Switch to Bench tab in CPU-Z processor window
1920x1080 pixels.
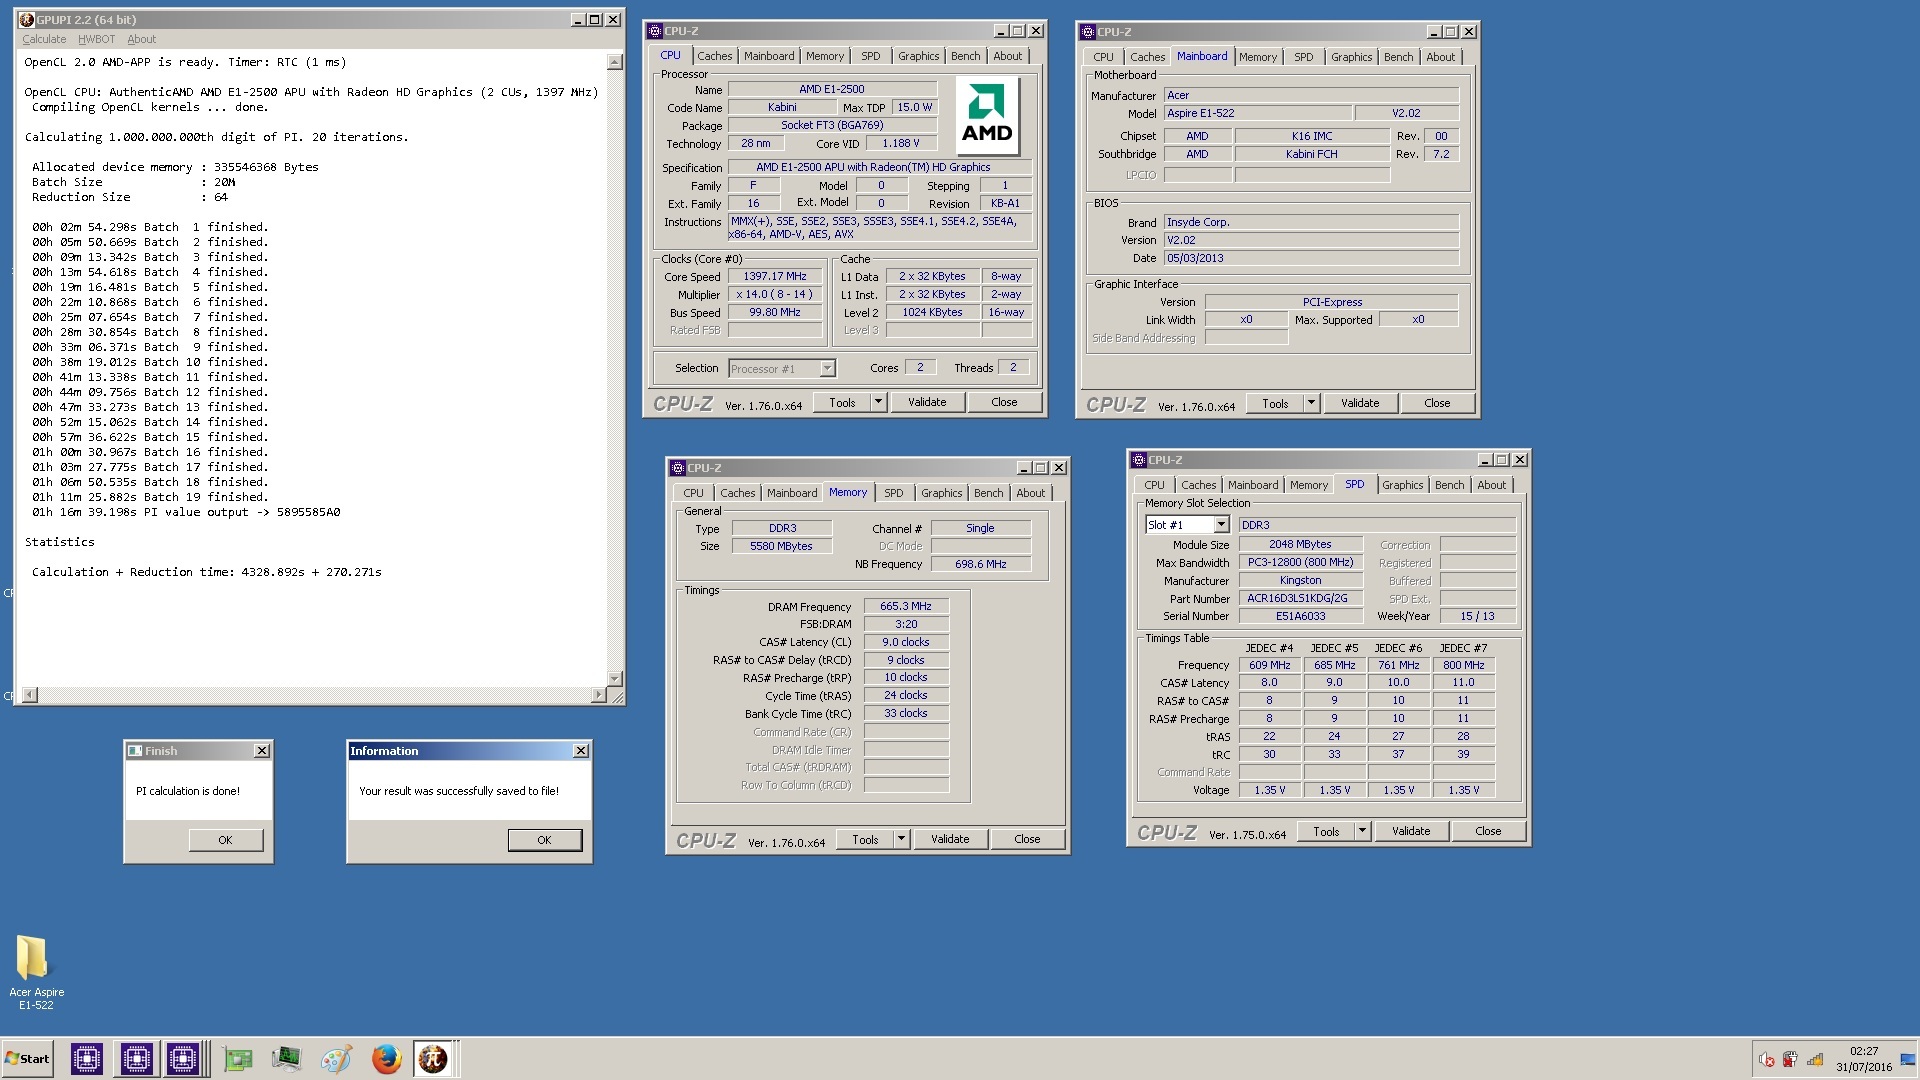pyautogui.click(x=965, y=56)
